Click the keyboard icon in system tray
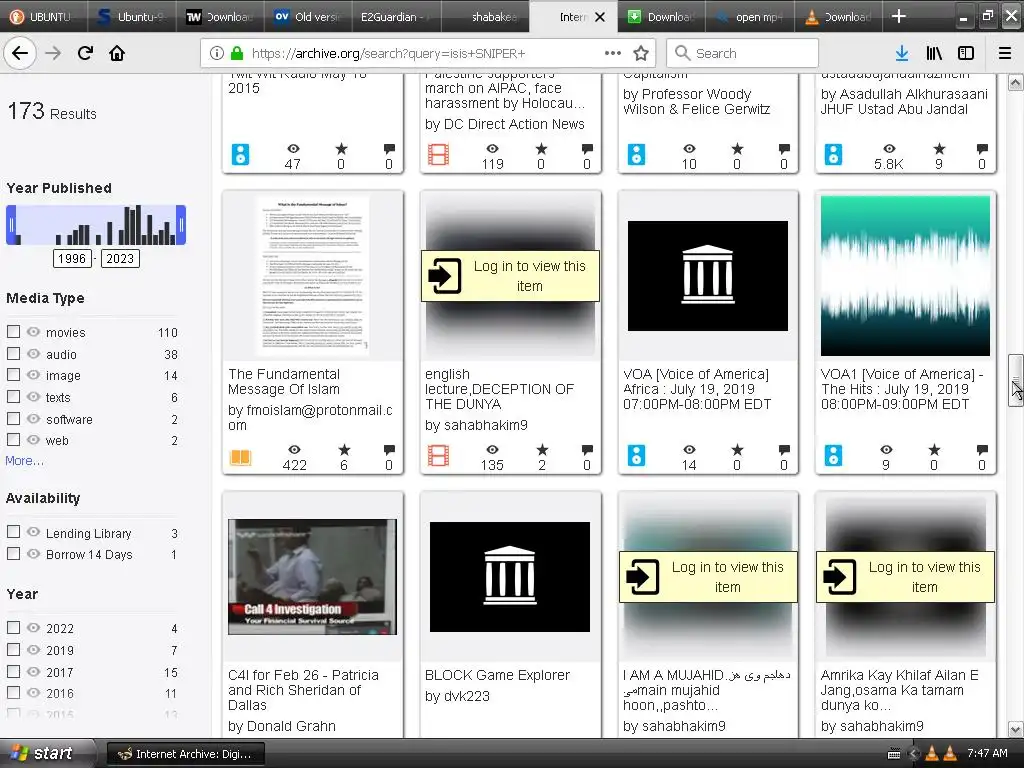The height and width of the screenshot is (768, 1024). coord(894,754)
